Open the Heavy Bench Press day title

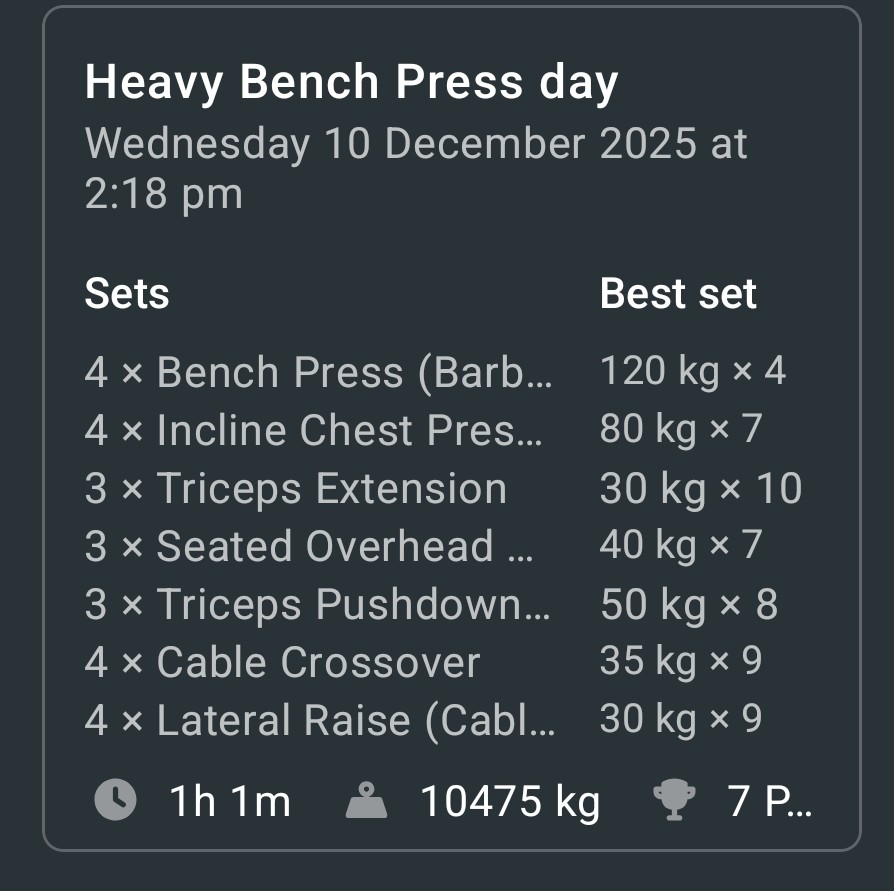pyautogui.click(x=351, y=83)
